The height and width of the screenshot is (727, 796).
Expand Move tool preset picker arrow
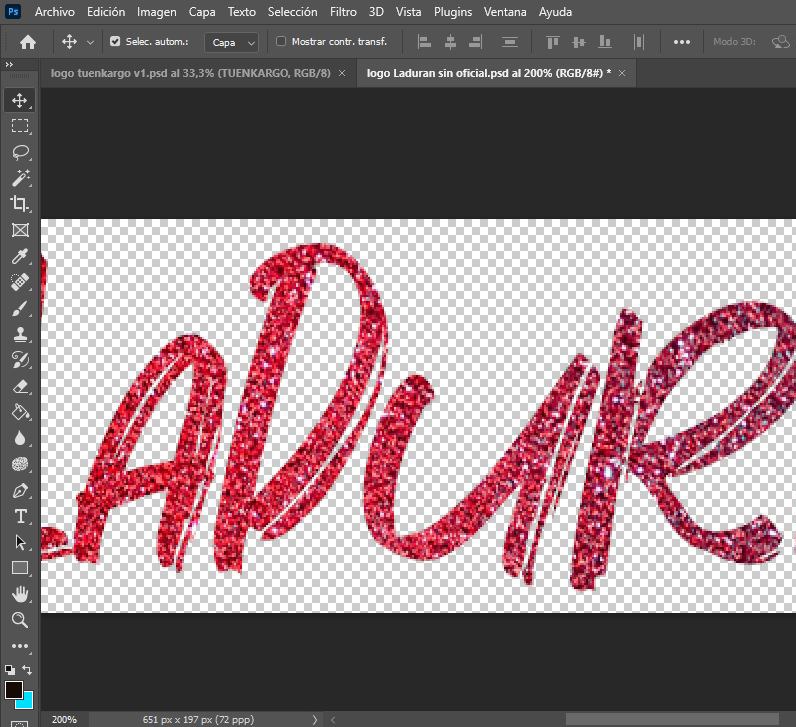[x=90, y=42]
